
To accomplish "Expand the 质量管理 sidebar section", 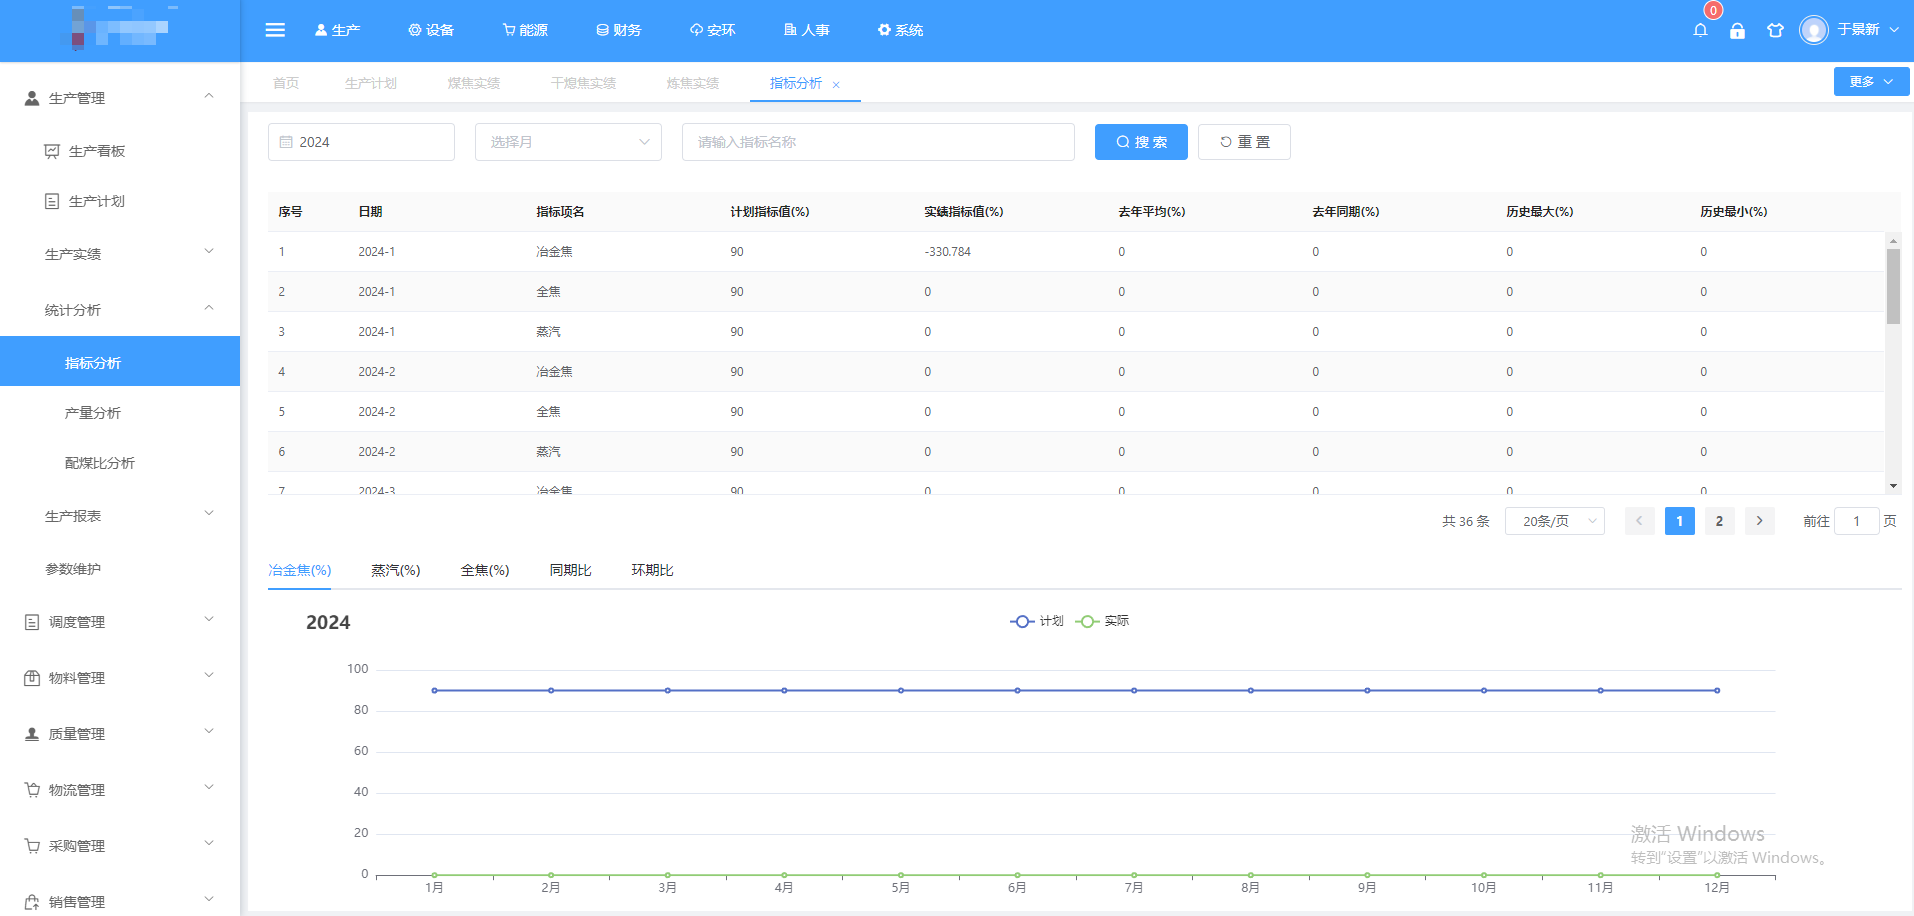I will 120,734.
